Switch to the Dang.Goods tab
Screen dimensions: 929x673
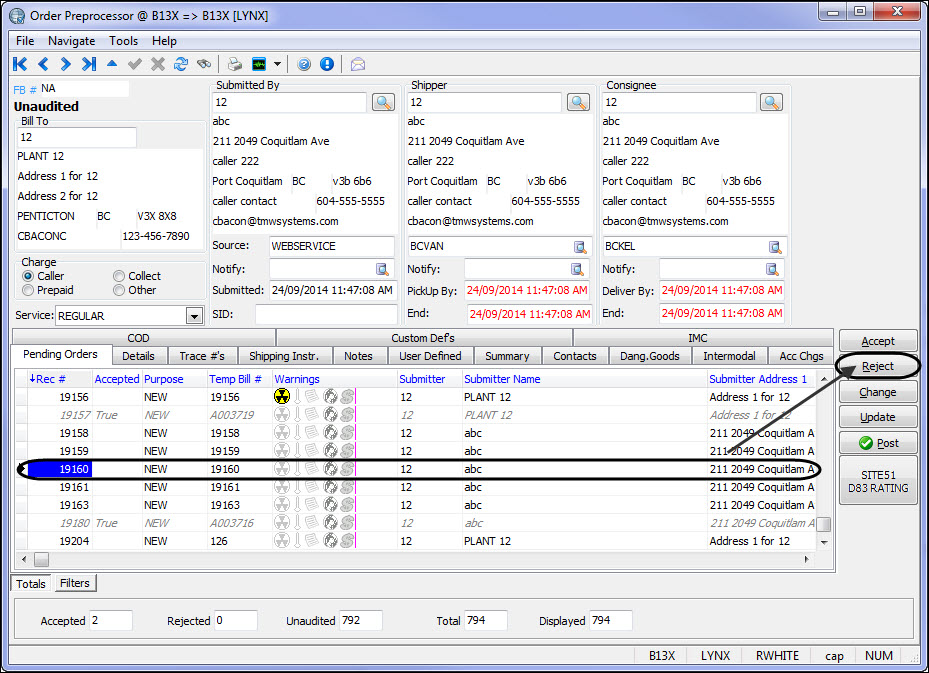pyautogui.click(x=649, y=356)
